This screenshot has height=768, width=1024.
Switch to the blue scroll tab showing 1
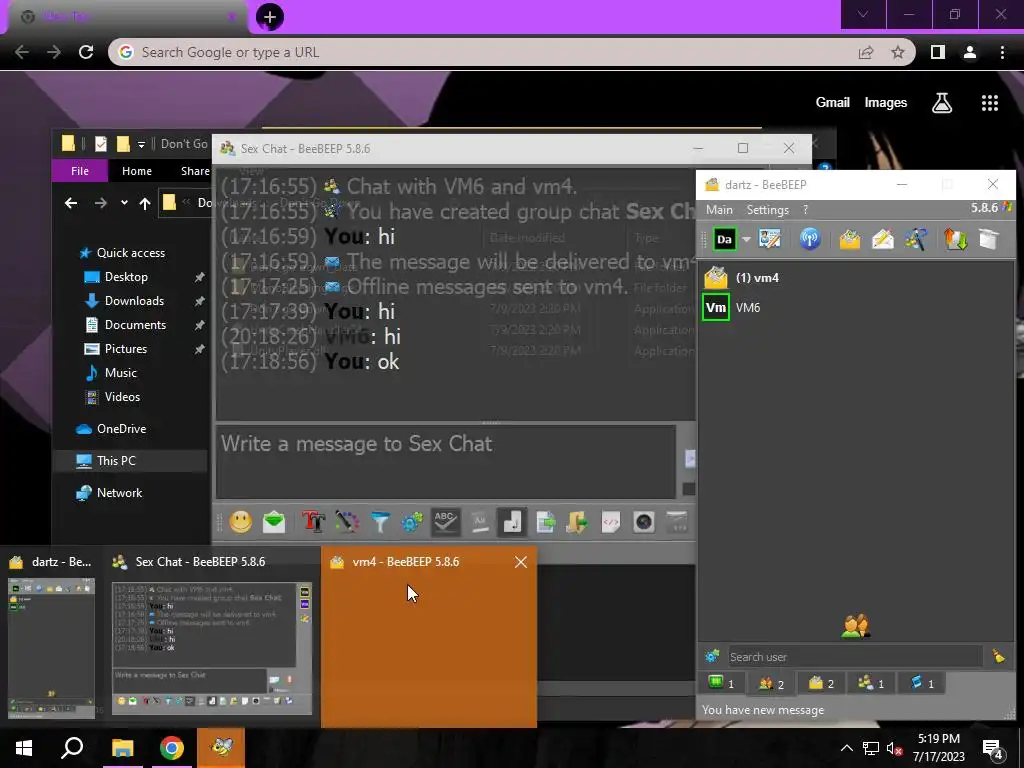pyautogui.click(x=921, y=683)
